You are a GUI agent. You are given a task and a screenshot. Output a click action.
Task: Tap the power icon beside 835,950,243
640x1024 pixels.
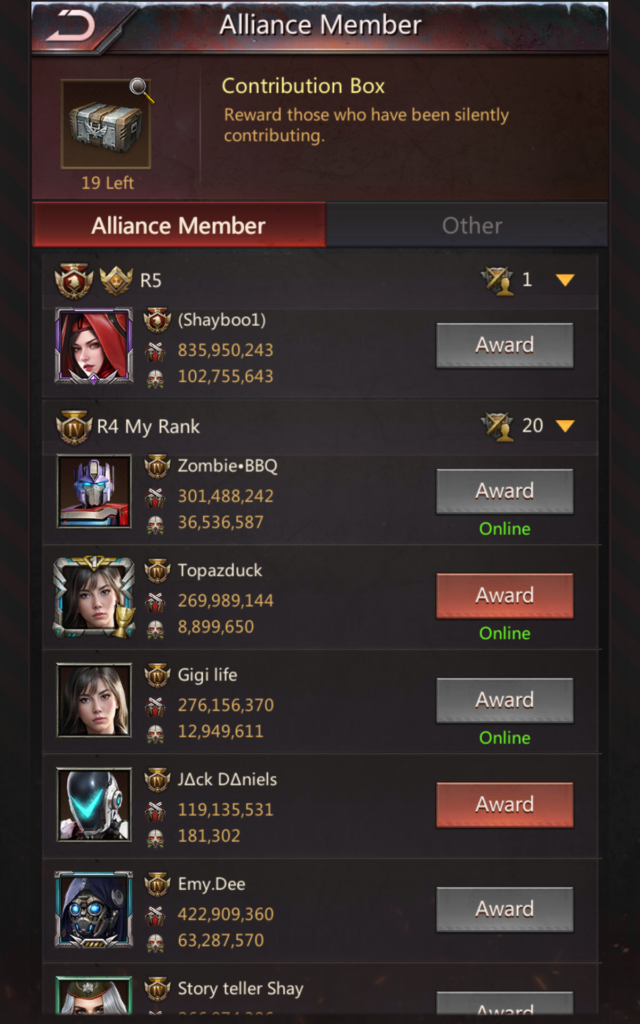click(155, 351)
